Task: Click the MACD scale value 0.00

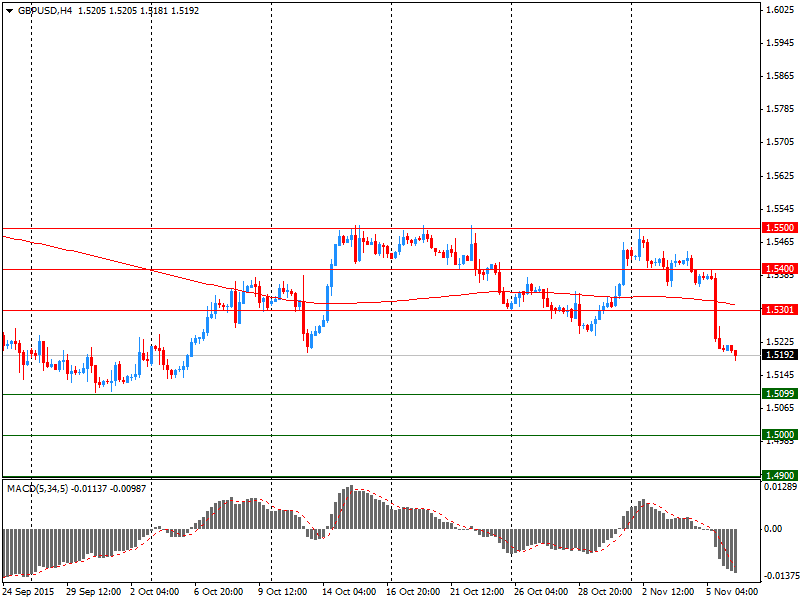Action: pyautogui.click(x=773, y=529)
